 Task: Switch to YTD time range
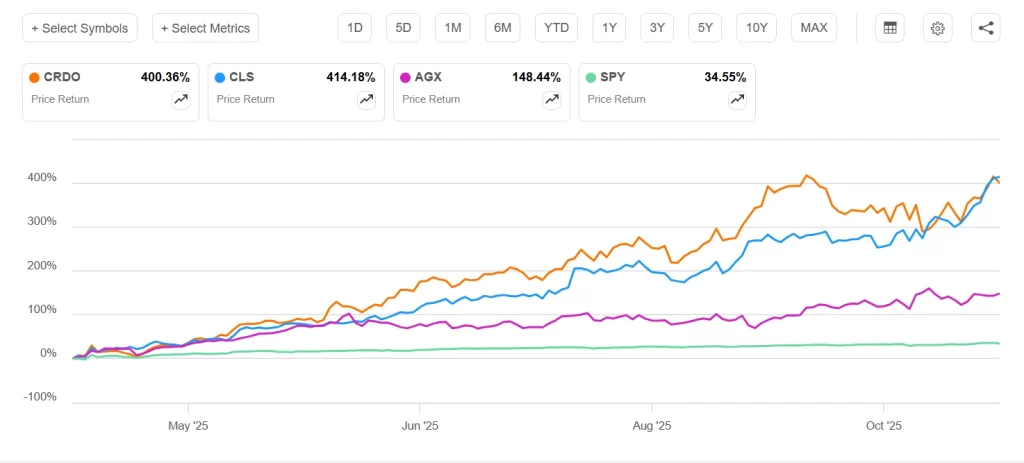pyautogui.click(x=555, y=28)
